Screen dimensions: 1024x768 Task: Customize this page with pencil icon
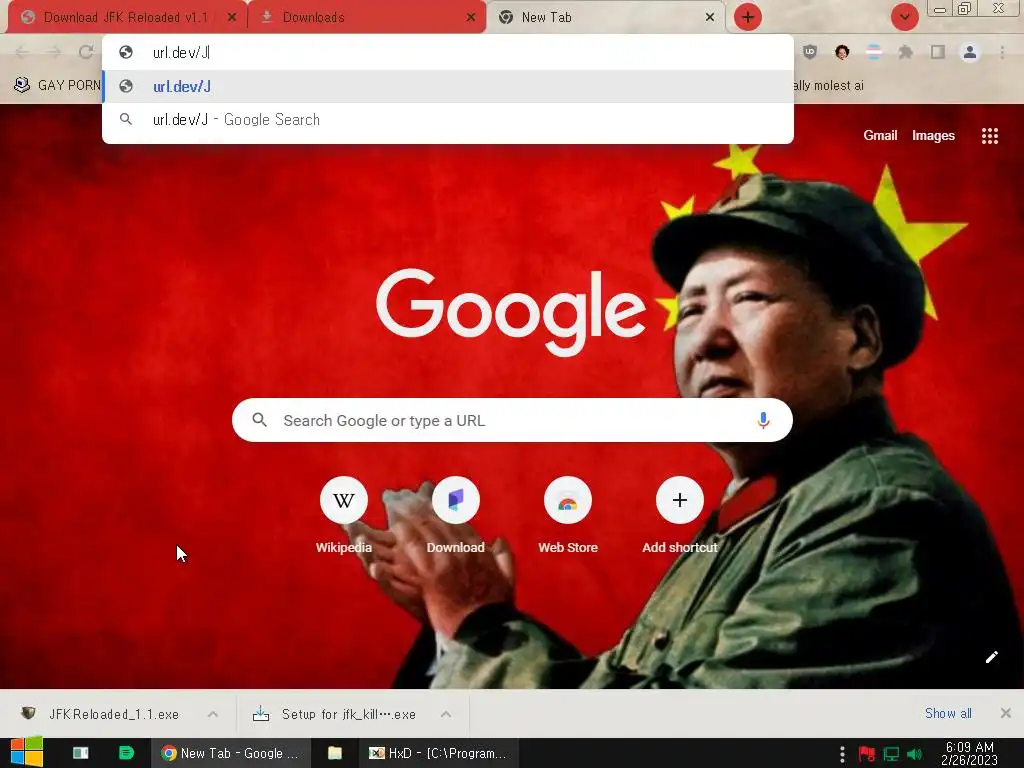pyautogui.click(x=991, y=657)
